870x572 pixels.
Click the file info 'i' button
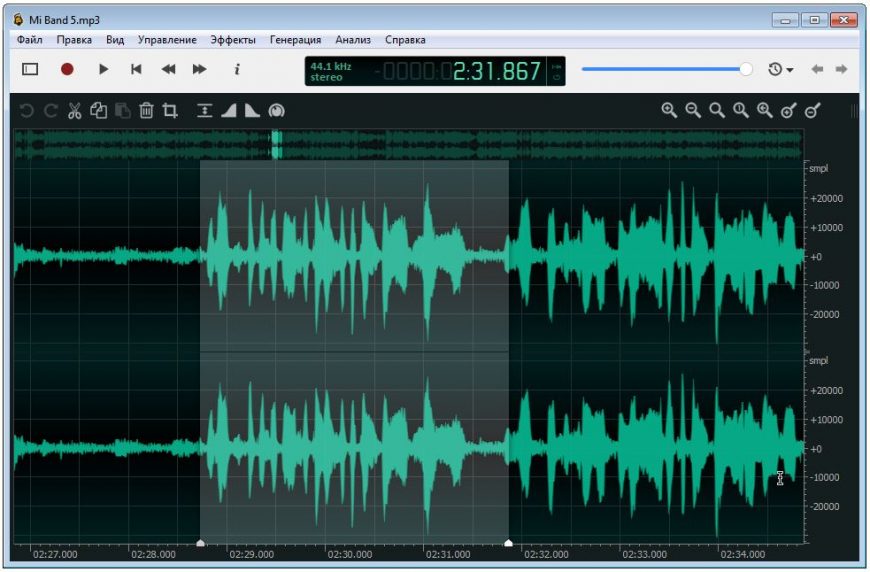point(237,69)
